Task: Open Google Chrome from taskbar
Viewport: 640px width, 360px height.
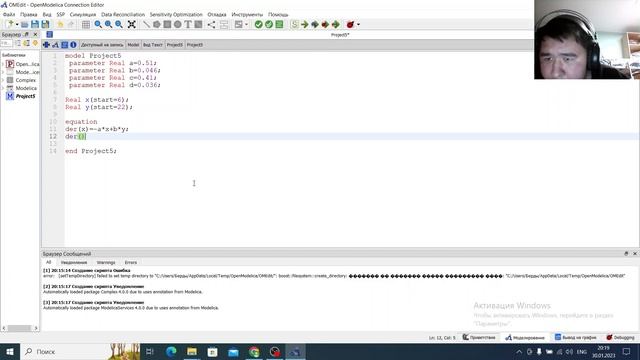Action: pyautogui.click(x=254, y=352)
